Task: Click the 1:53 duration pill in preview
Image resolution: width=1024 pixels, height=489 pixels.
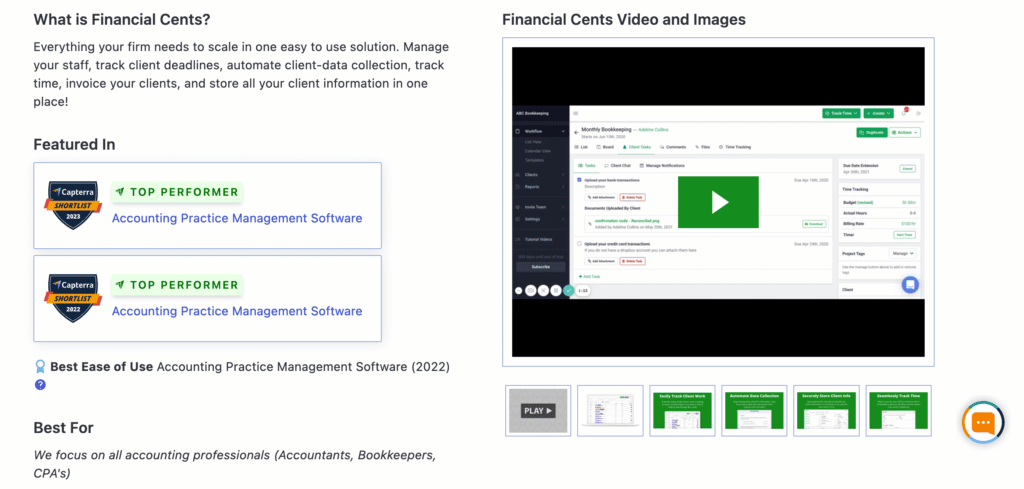Action: coord(583,291)
